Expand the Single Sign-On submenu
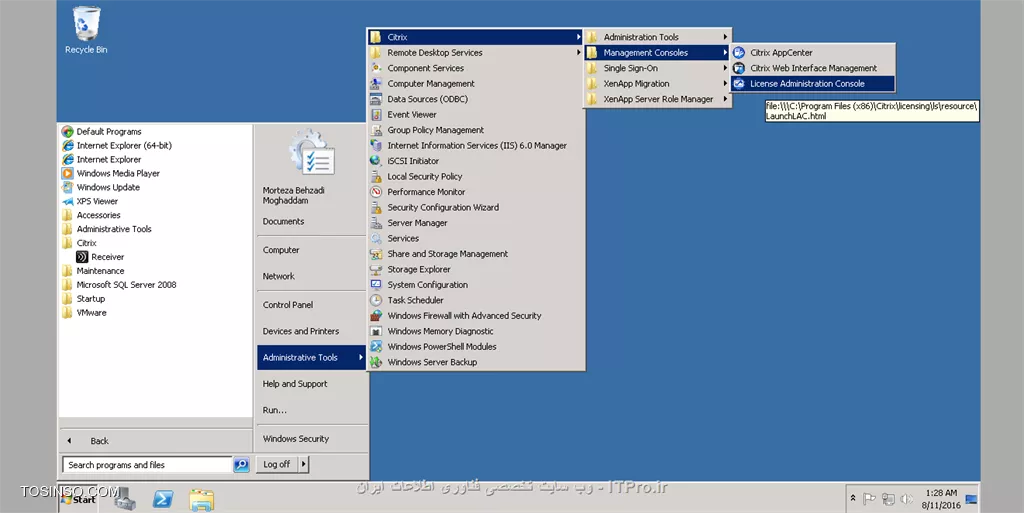This screenshot has width=1024, height=513. pyautogui.click(x=725, y=68)
